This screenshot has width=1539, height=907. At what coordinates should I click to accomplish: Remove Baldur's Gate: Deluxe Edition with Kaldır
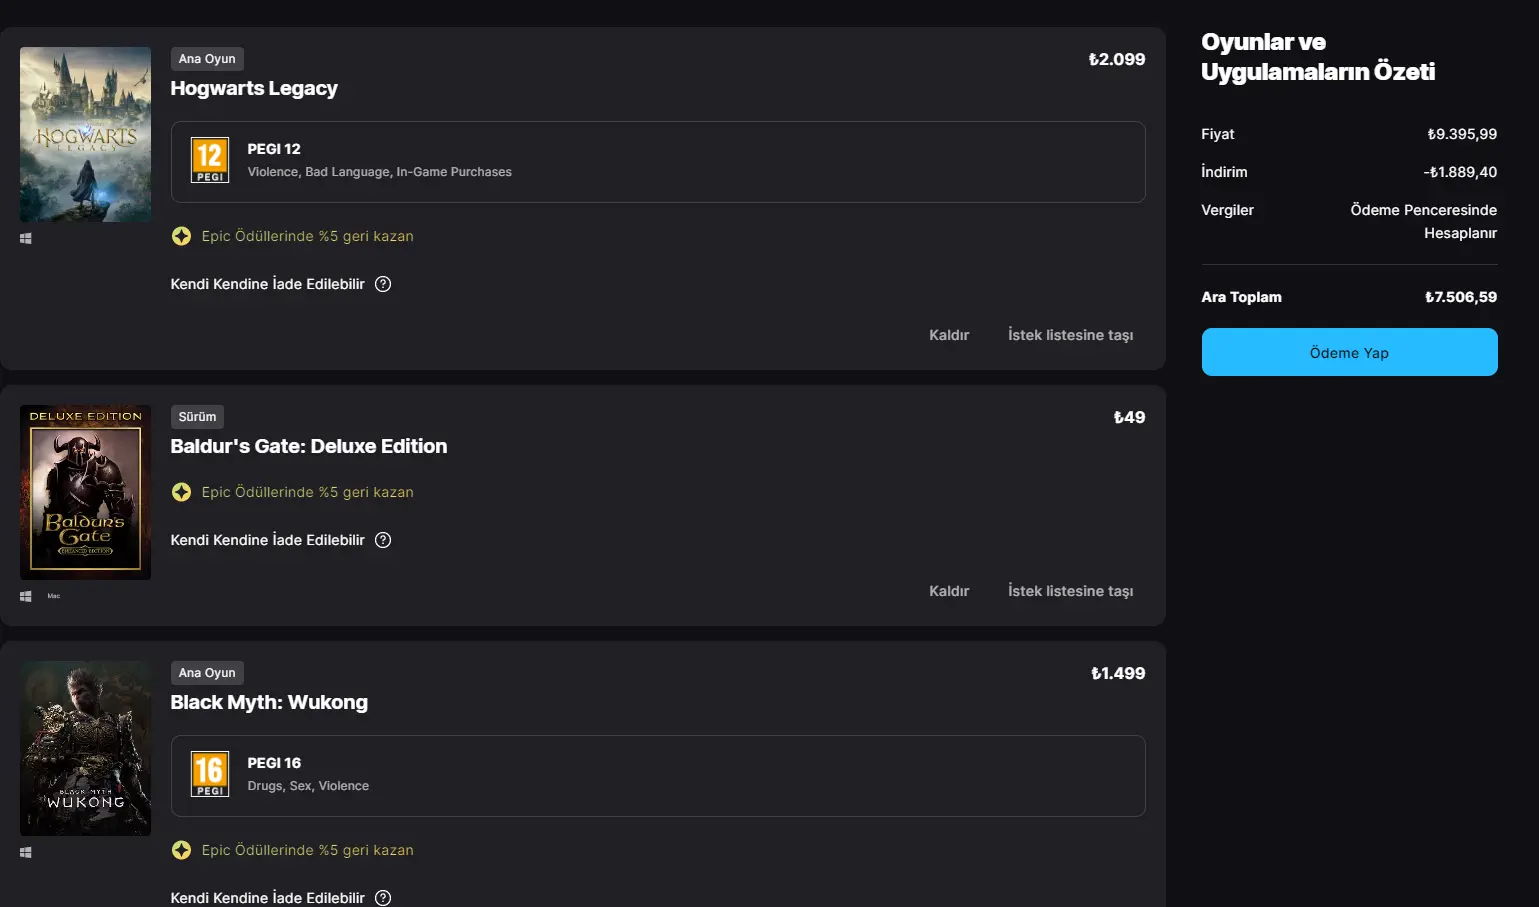coord(949,591)
